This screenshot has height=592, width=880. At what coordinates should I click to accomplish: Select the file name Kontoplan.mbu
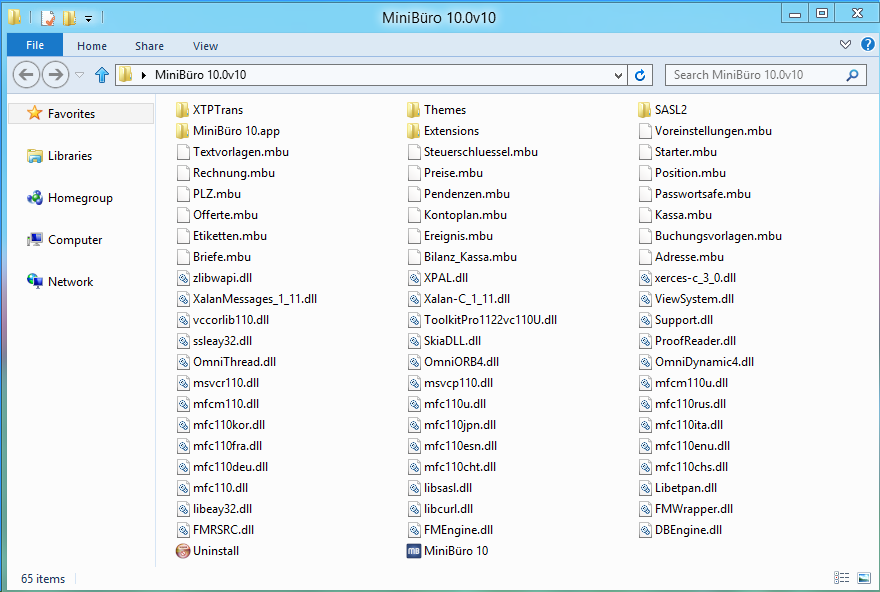coord(465,215)
